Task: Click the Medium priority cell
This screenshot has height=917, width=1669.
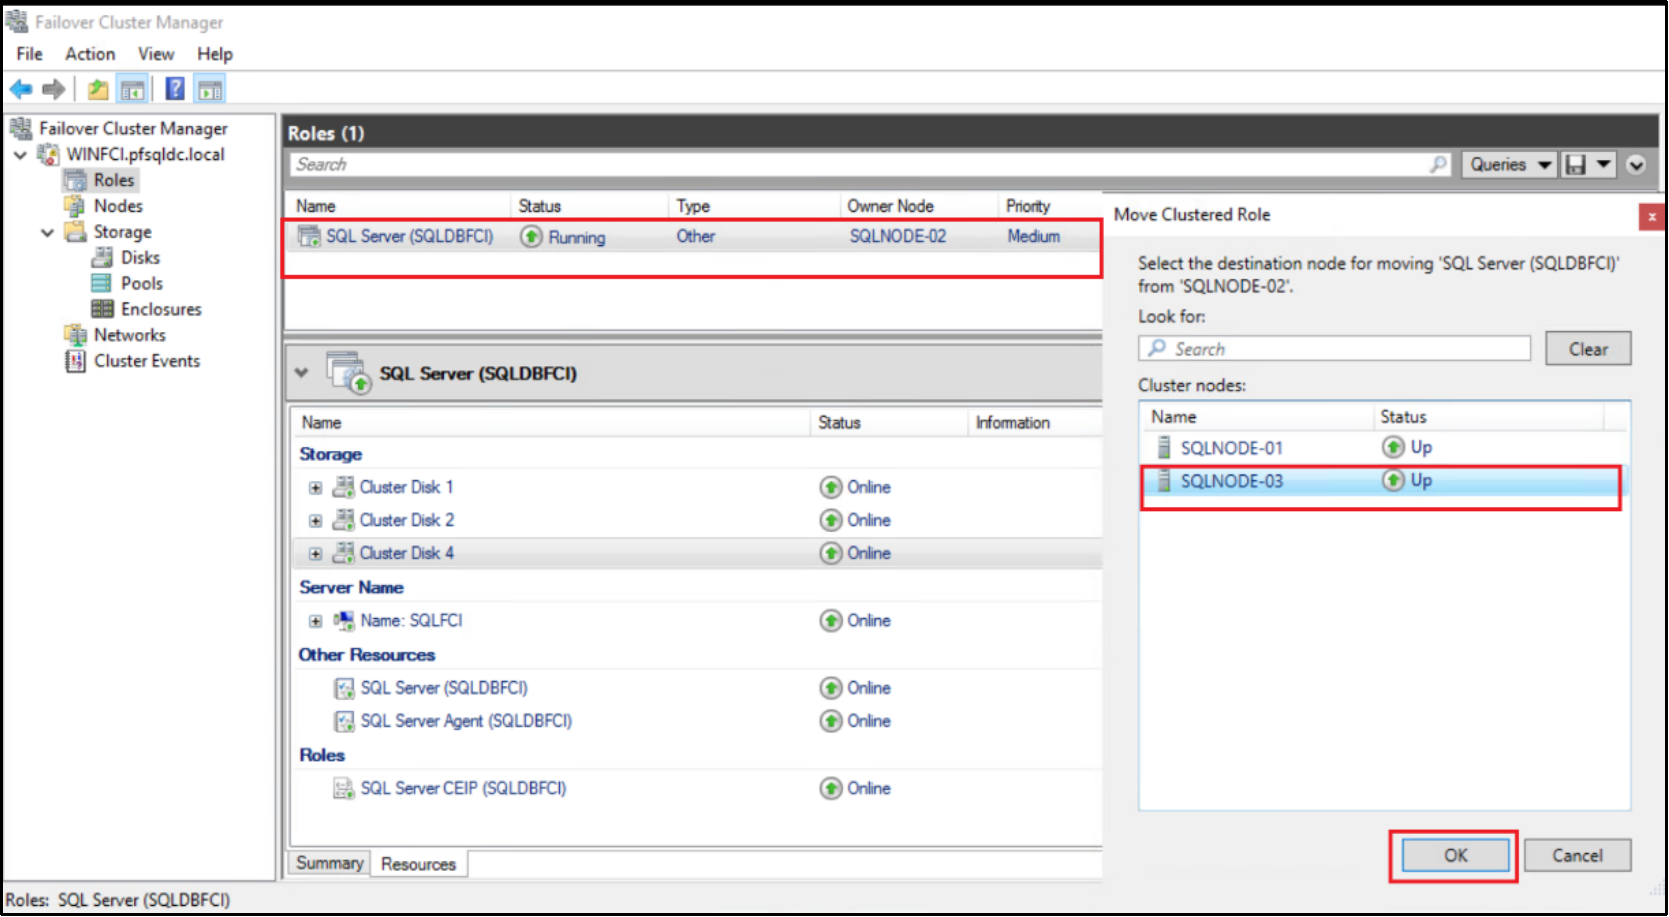Action: (x=1034, y=237)
